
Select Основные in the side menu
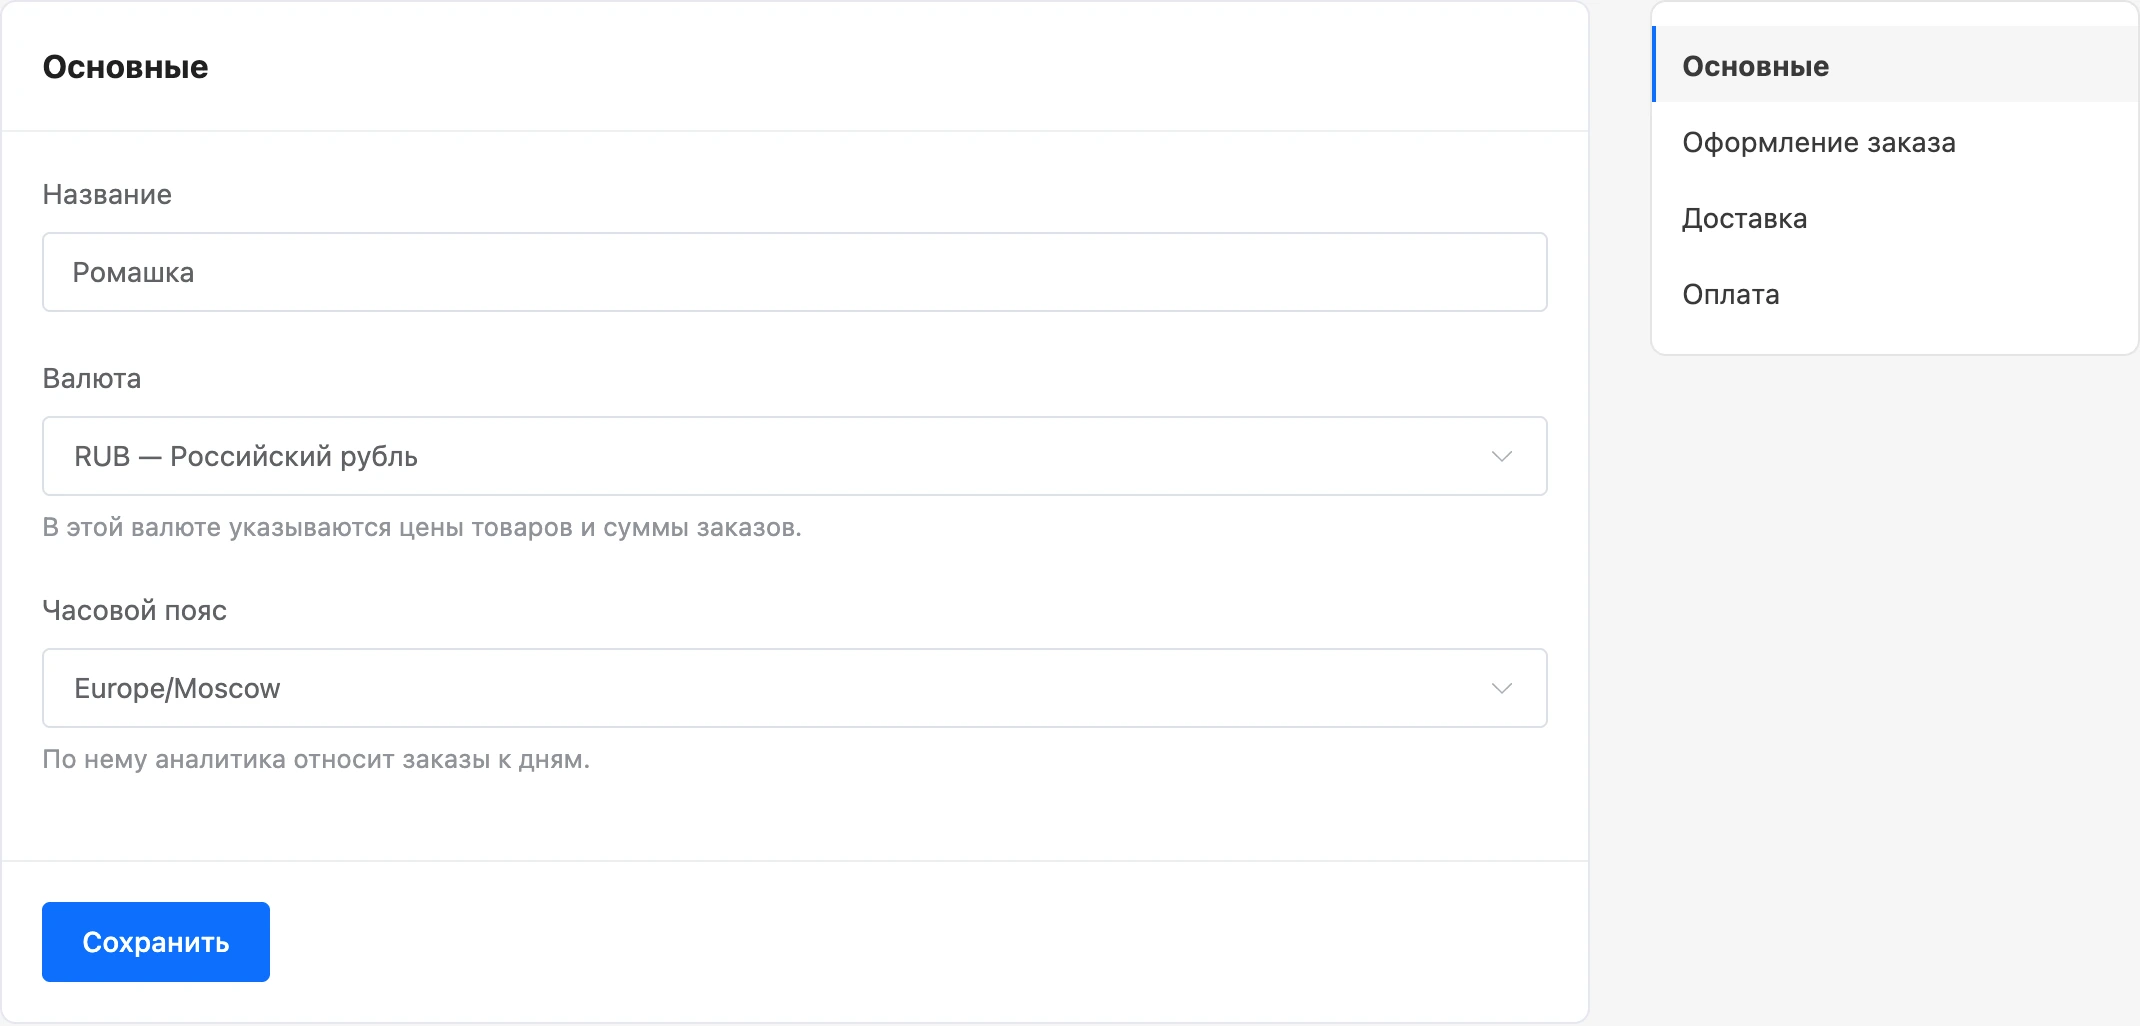coord(1895,66)
